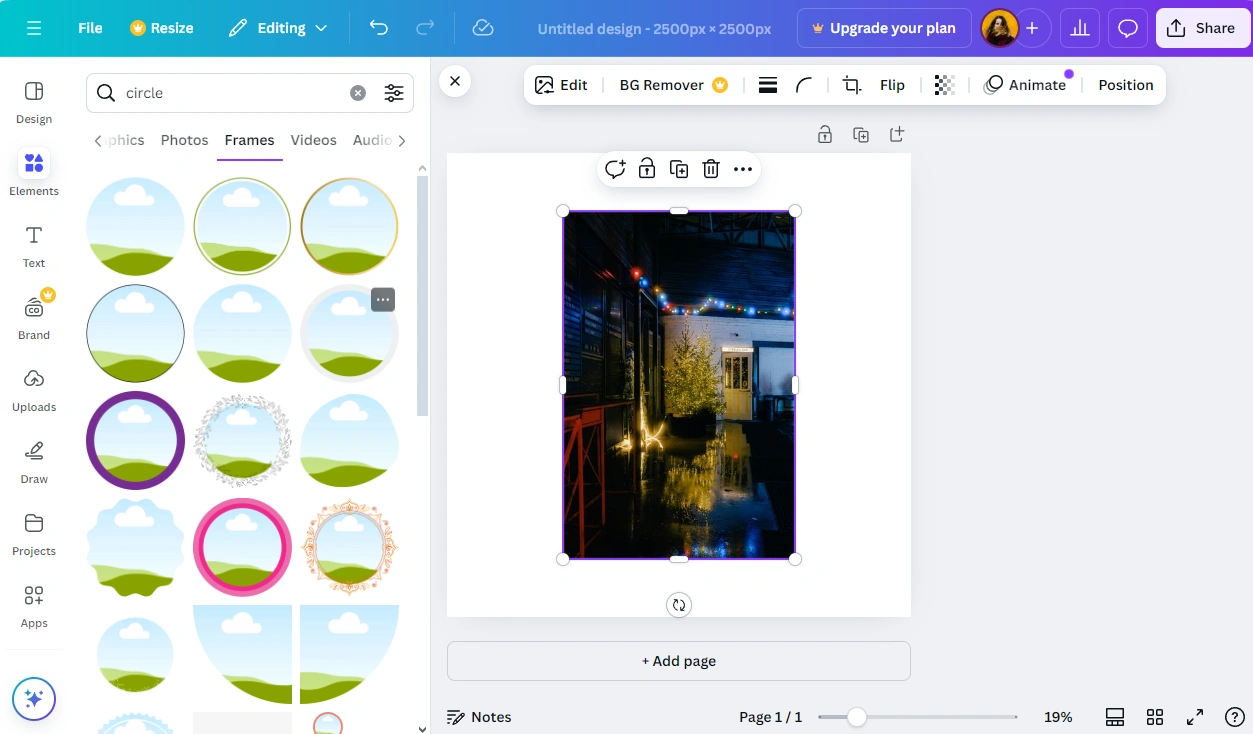Select the pink ring circle frame
The width and height of the screenshot is (1253, 734).
[x=242, y=547]
